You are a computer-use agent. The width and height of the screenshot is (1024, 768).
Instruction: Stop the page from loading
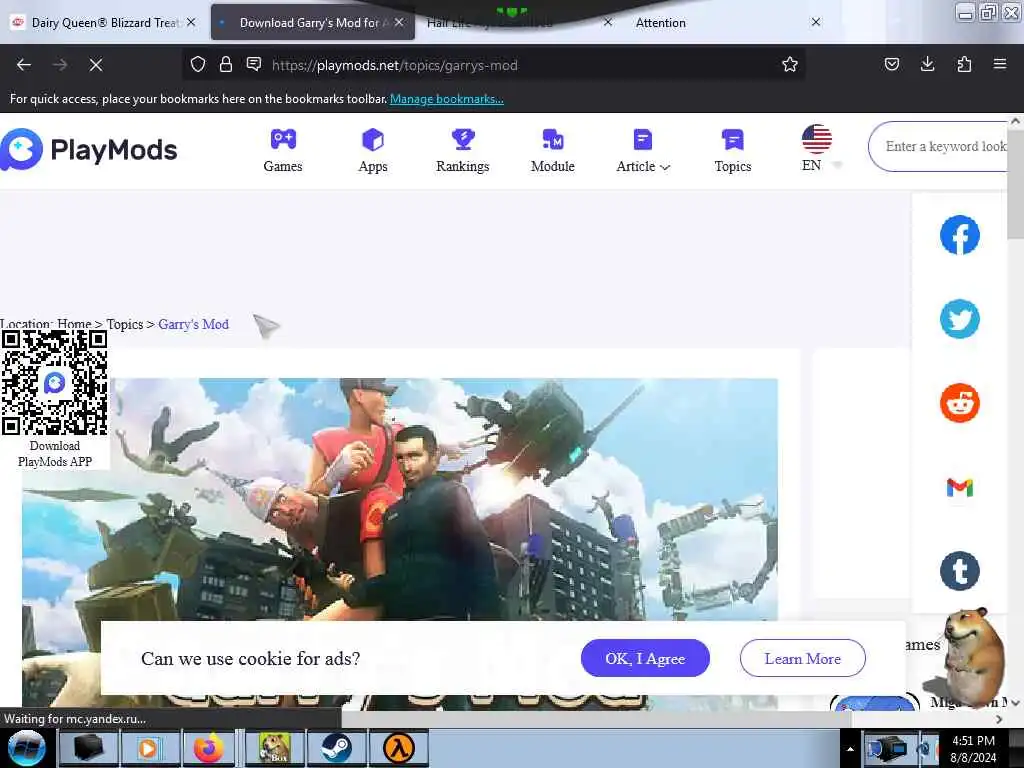[x=95, y=65]
